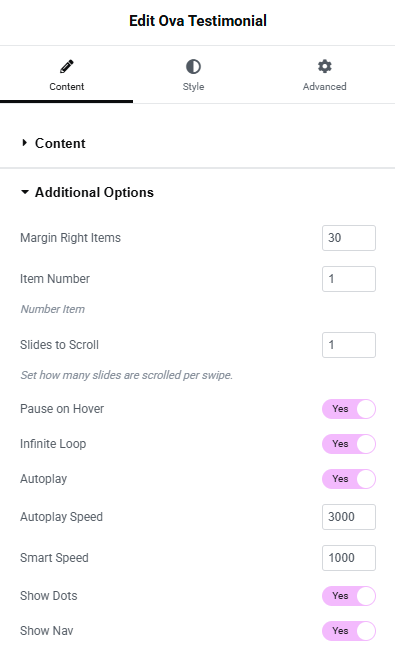Image resolution: width=395 pixels, height=658 pixels.
Task: Click the Additional Options heading
Action: pyautogui.click(x=94, y=192)
